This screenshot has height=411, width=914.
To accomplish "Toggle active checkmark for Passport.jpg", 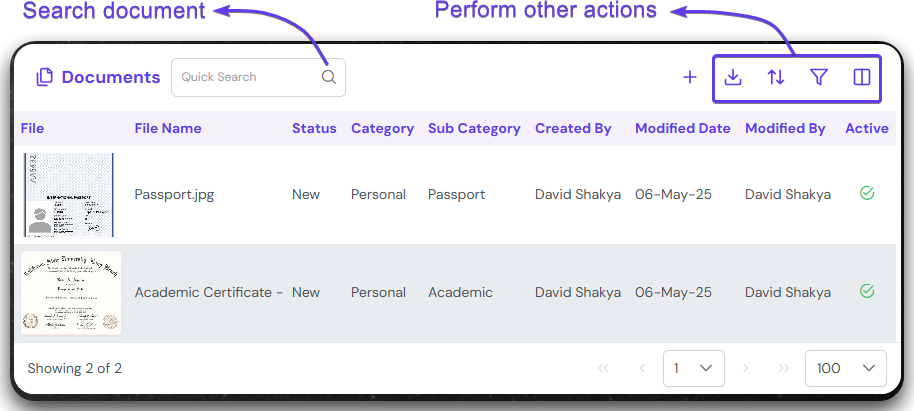I will 867,193.
